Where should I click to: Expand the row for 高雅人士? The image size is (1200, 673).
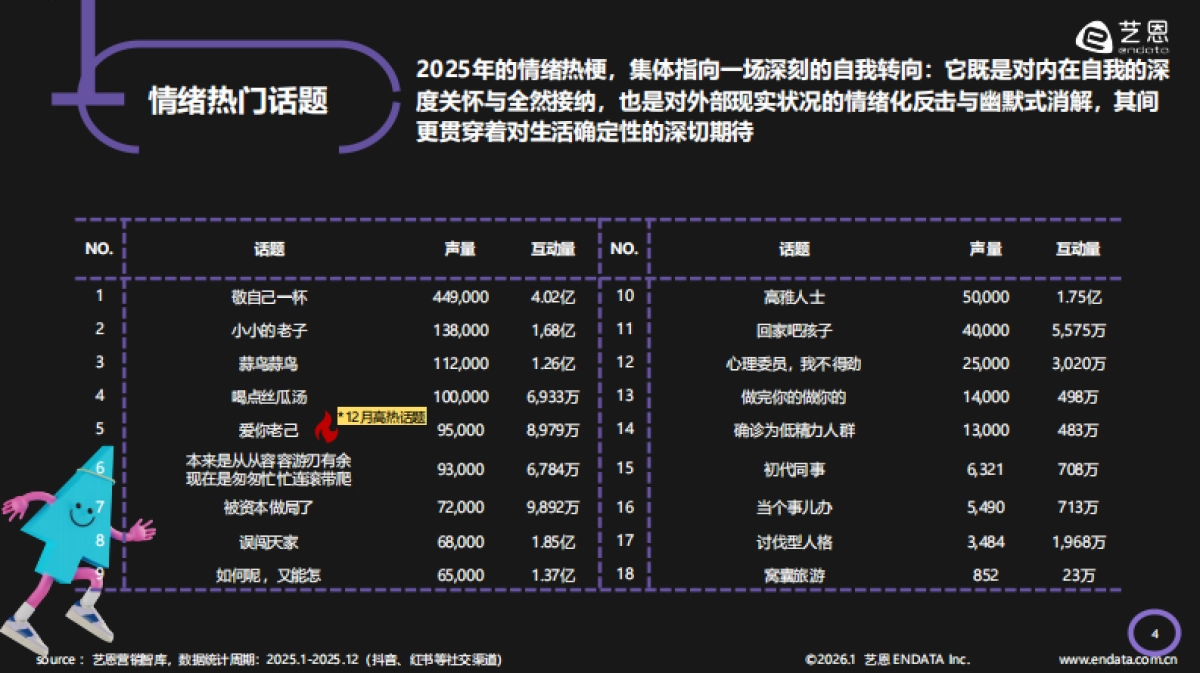(x=795, y=297)
